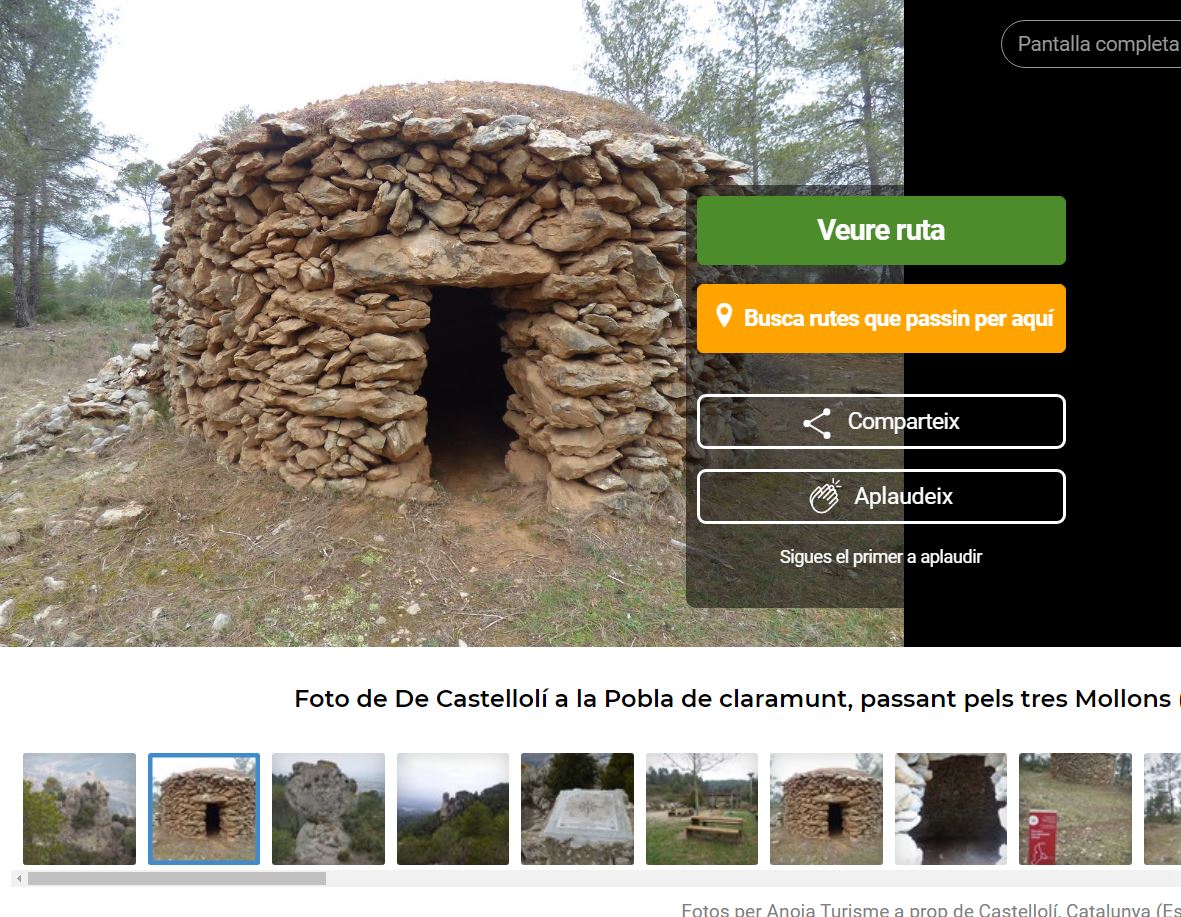Click Busca rutes que passin per aquí
1181x917 pixels.
tap(880, 318)
